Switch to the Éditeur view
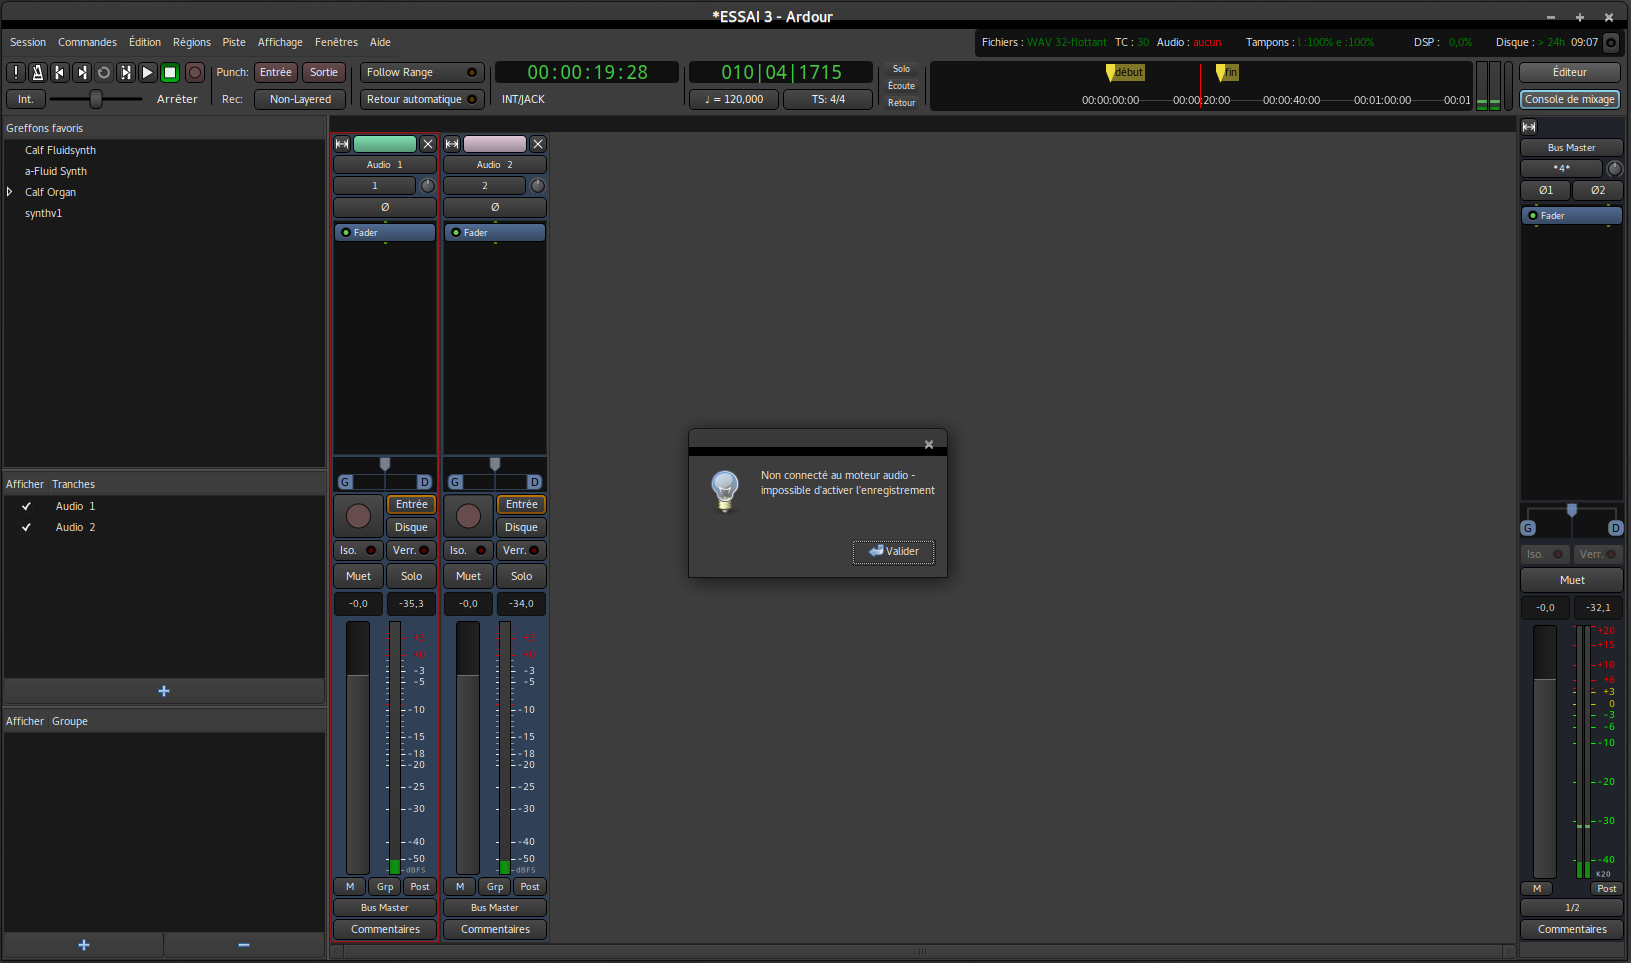Image resolution: width=1631 pixels, height=963 pixels. pos(1570,73)
